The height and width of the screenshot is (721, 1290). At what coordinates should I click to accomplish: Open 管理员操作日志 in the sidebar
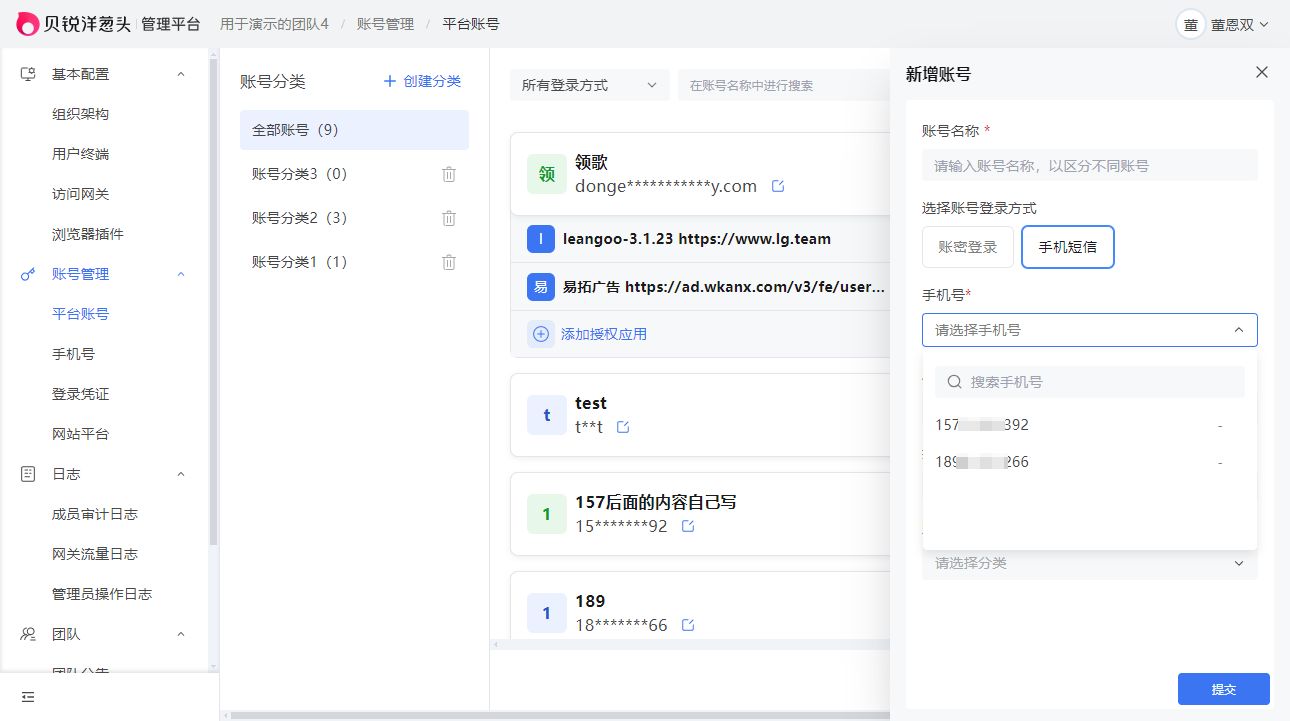[x=102, y=594]
